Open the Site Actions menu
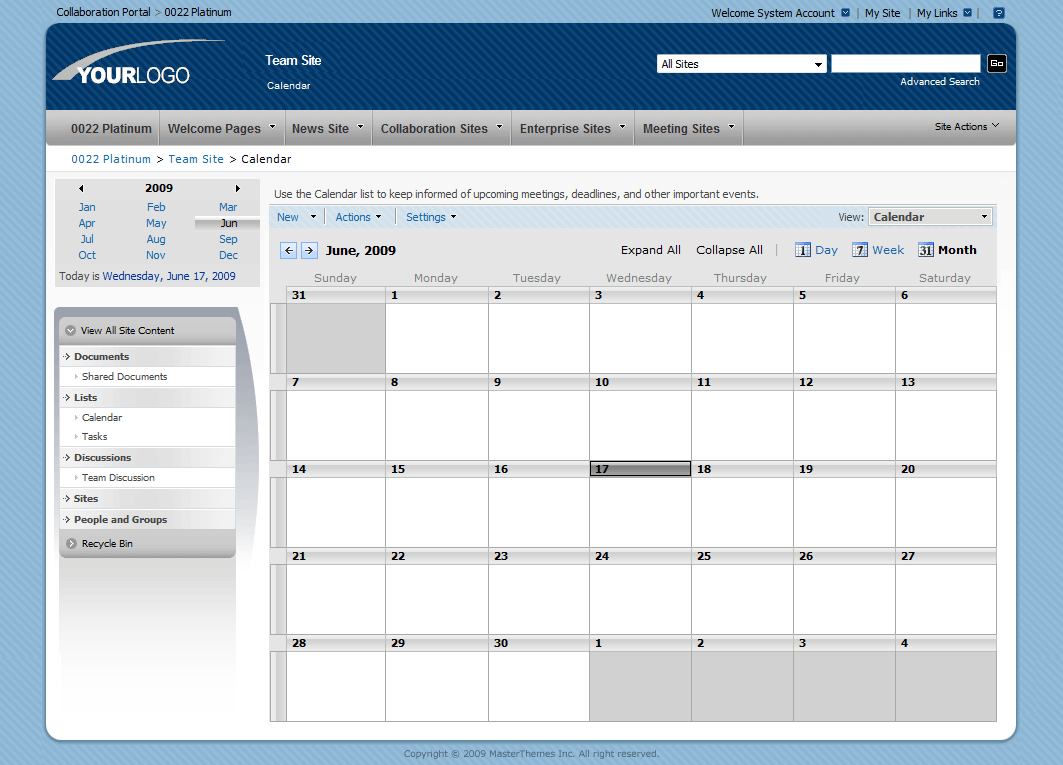Screen dimensions: 1063x765 (x=964, y=126)
